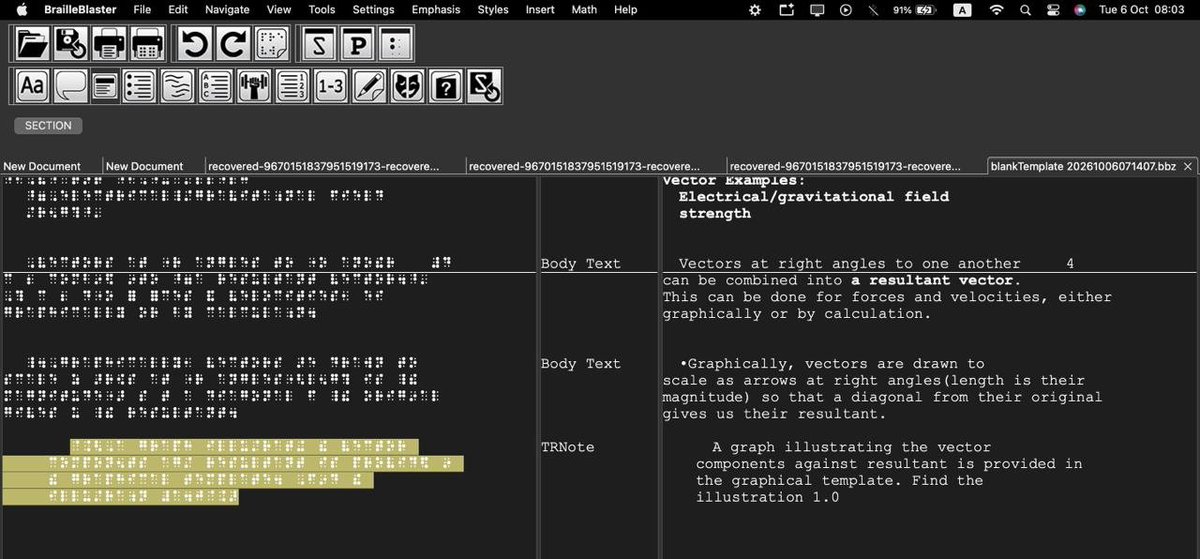Open the Math menu

click(x=584, y=9)
